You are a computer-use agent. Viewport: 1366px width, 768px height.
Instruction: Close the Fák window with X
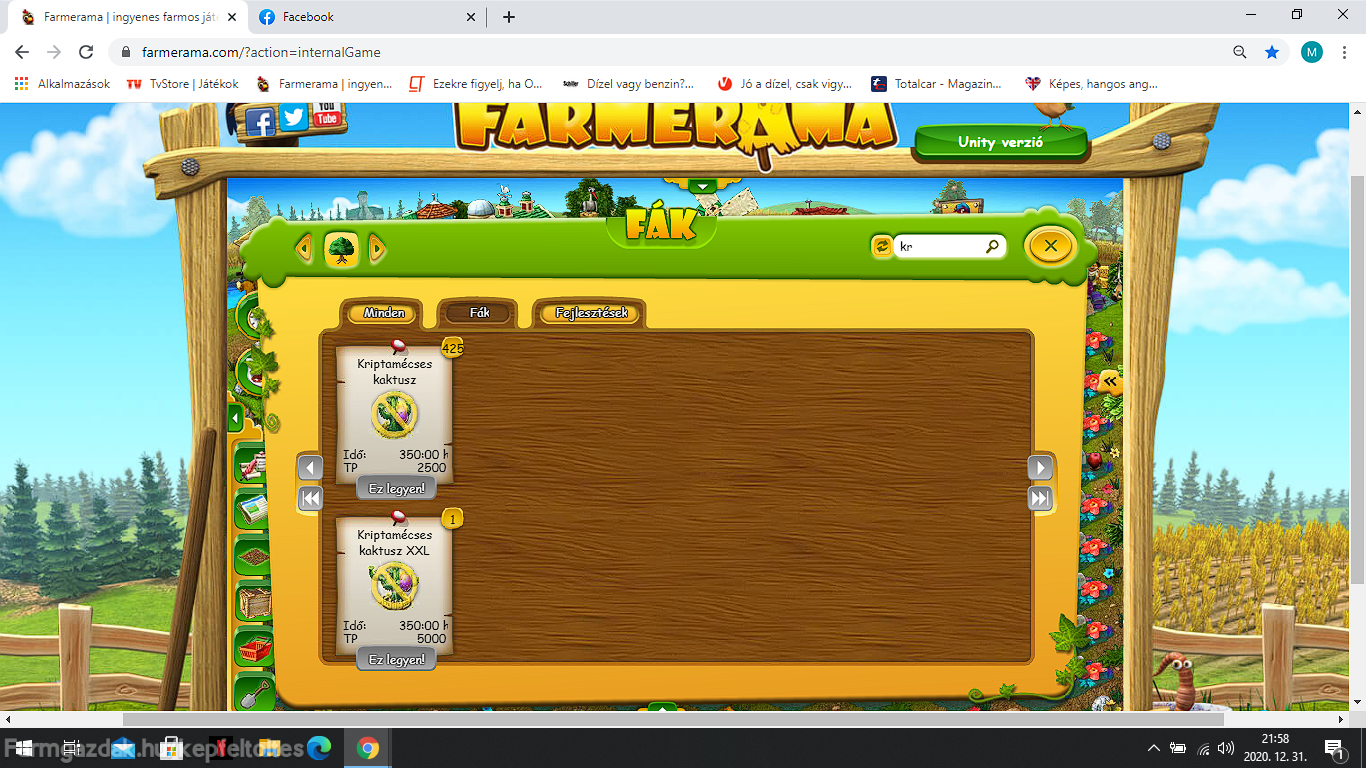pyautogui.click(x=1049, y=246)
